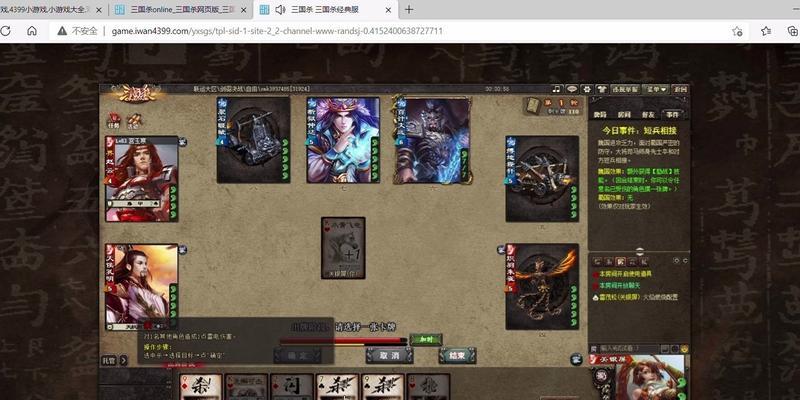Select the 闪 hand card

(291, 387)
